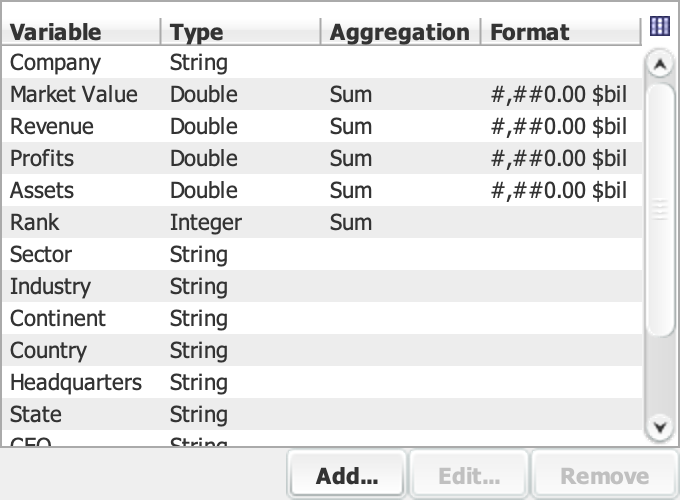Select the Sector variable row

(x=41, y=255)
